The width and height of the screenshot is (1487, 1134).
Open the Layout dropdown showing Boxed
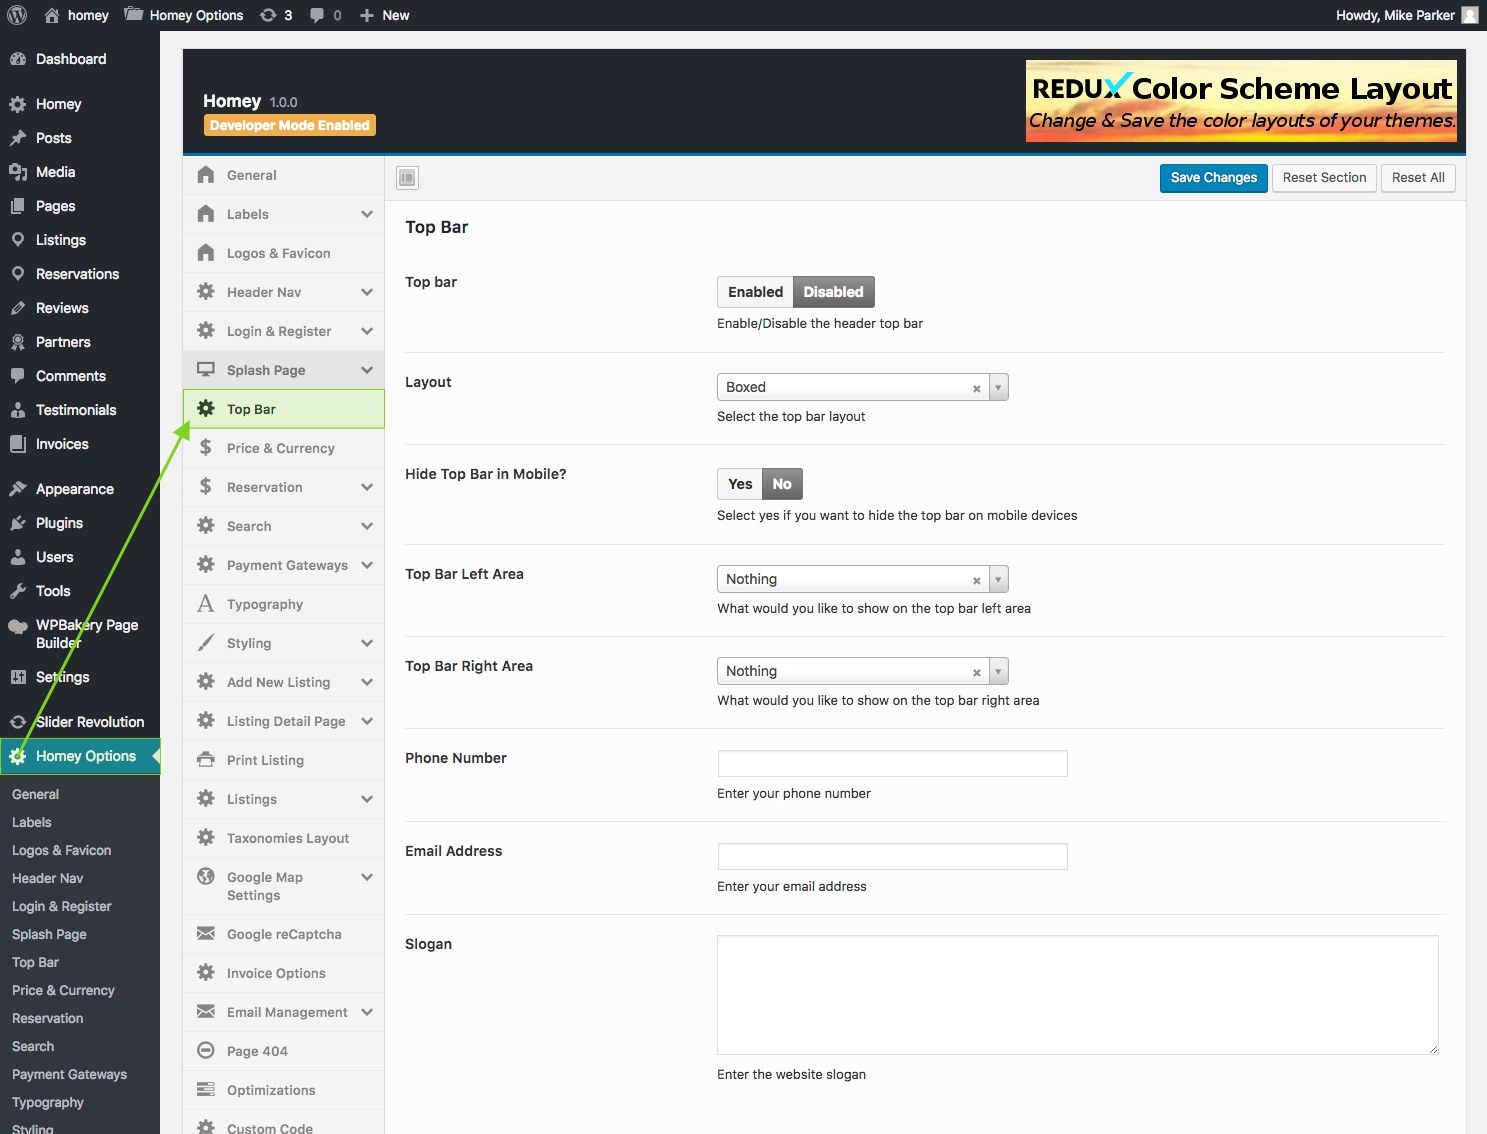point(862,387)
